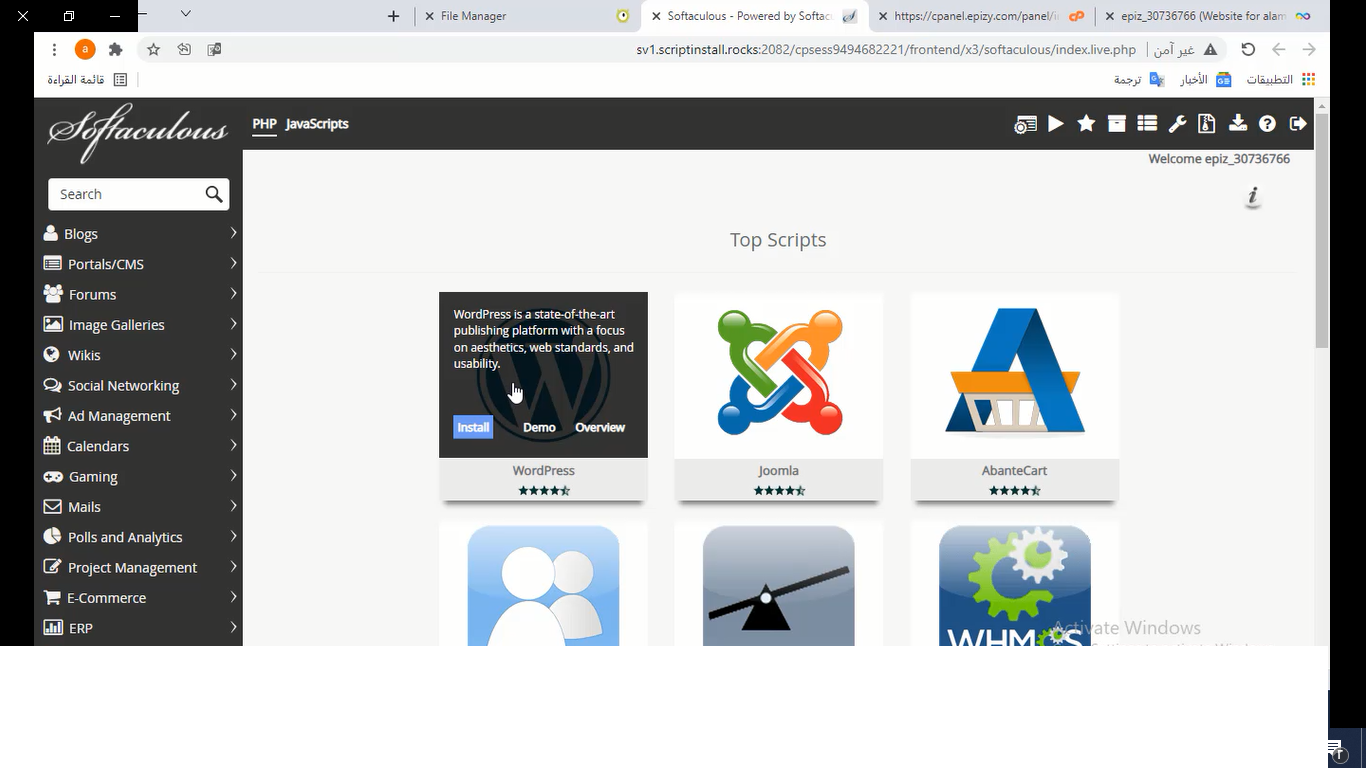Click the information 'i' icon
Viewport: 1366px width, 768px height.
tap(1253, 197)
